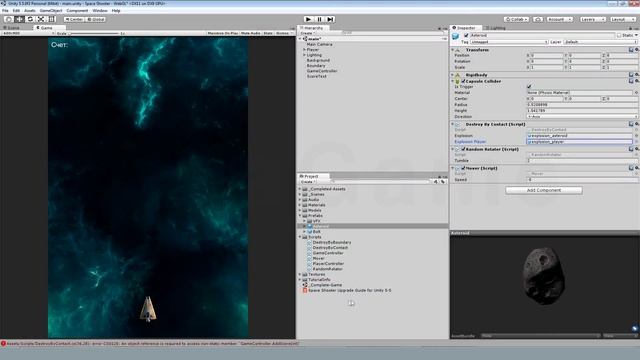Image resolution: width=640 pixels, height=360 pixels.
Task: Open the GameObject menu
Action: [51, 11]
